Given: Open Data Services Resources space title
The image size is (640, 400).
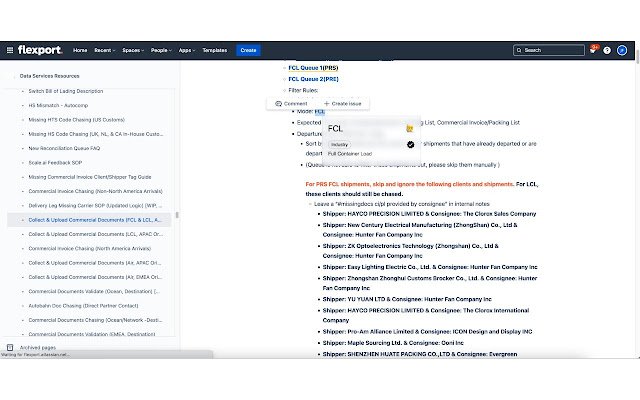Looking at the screenshot, I should click(x=49, y=76).
